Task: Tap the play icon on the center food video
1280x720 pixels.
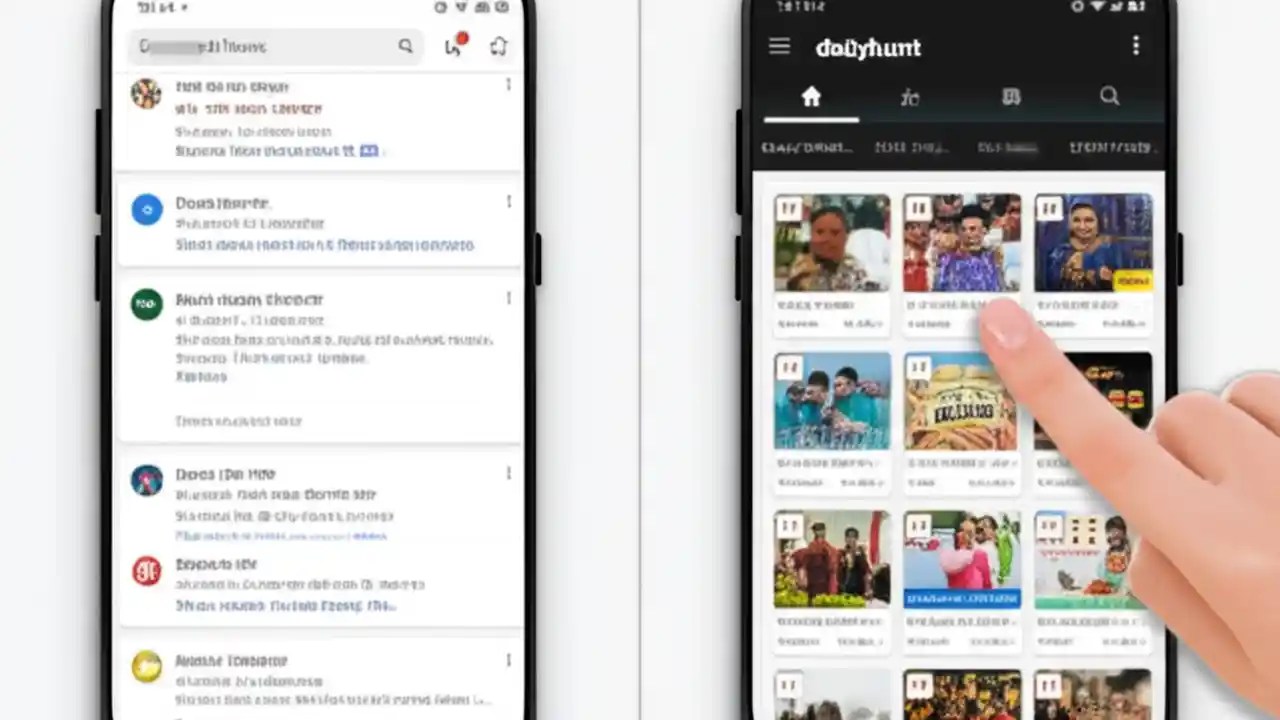Action: point(917,366)
